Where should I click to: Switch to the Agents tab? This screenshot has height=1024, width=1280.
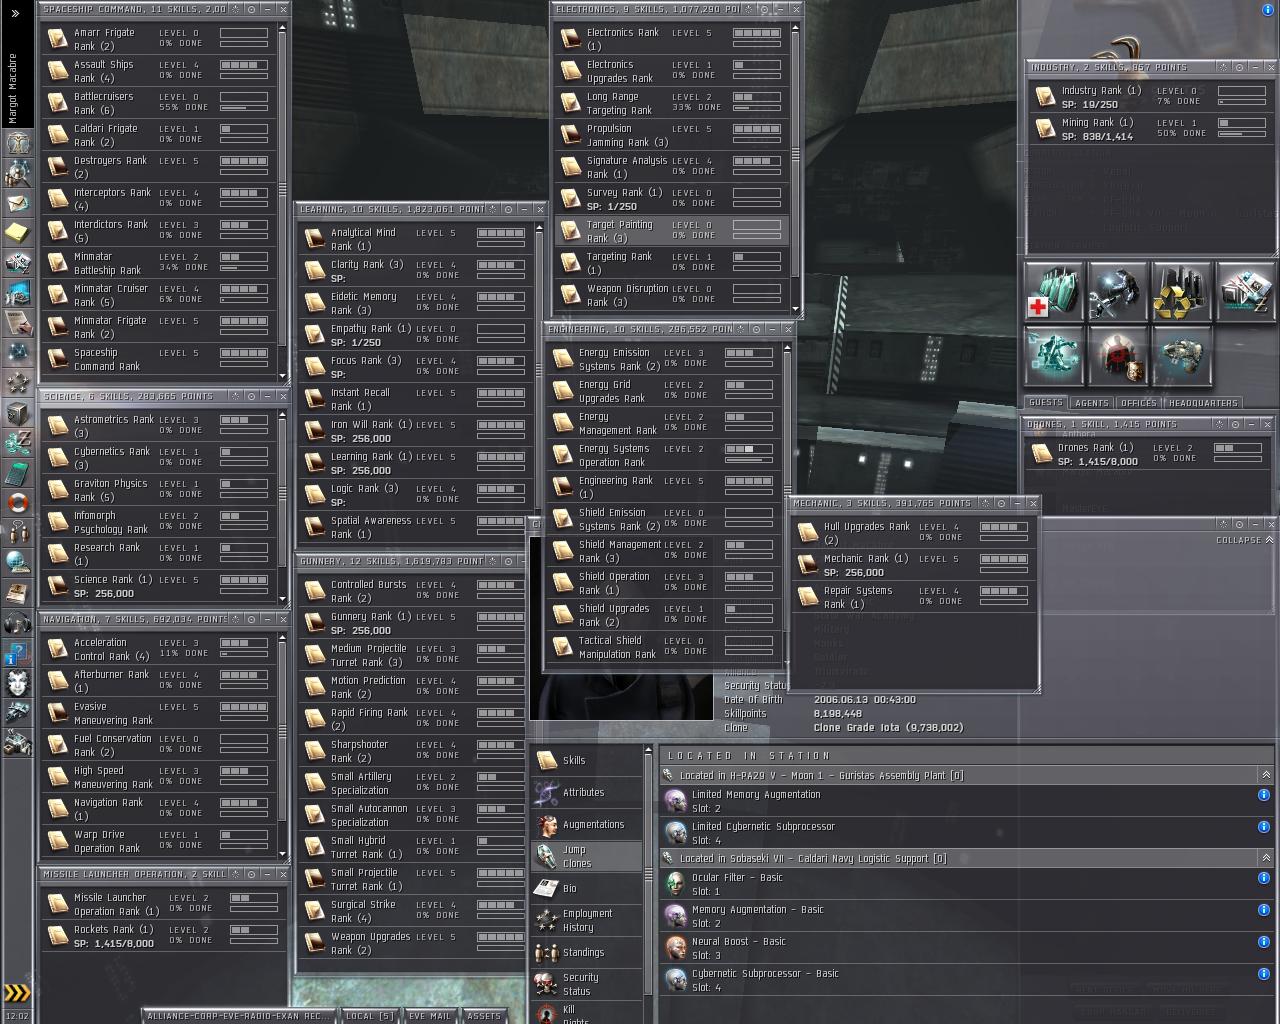pyautogui.click(x=1091, y=403)
